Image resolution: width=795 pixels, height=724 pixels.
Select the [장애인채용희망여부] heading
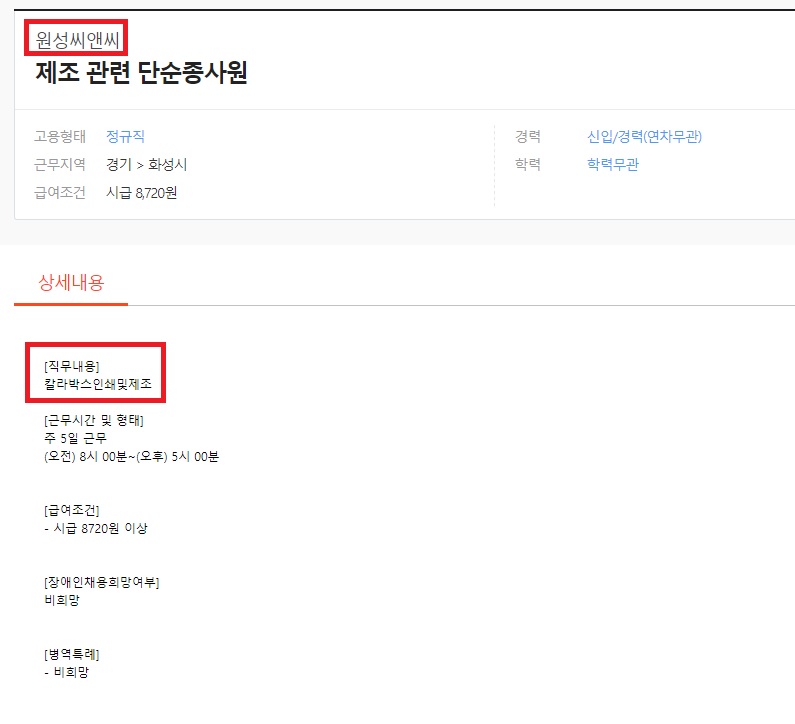pyautogui.click(x=101, y=582)
